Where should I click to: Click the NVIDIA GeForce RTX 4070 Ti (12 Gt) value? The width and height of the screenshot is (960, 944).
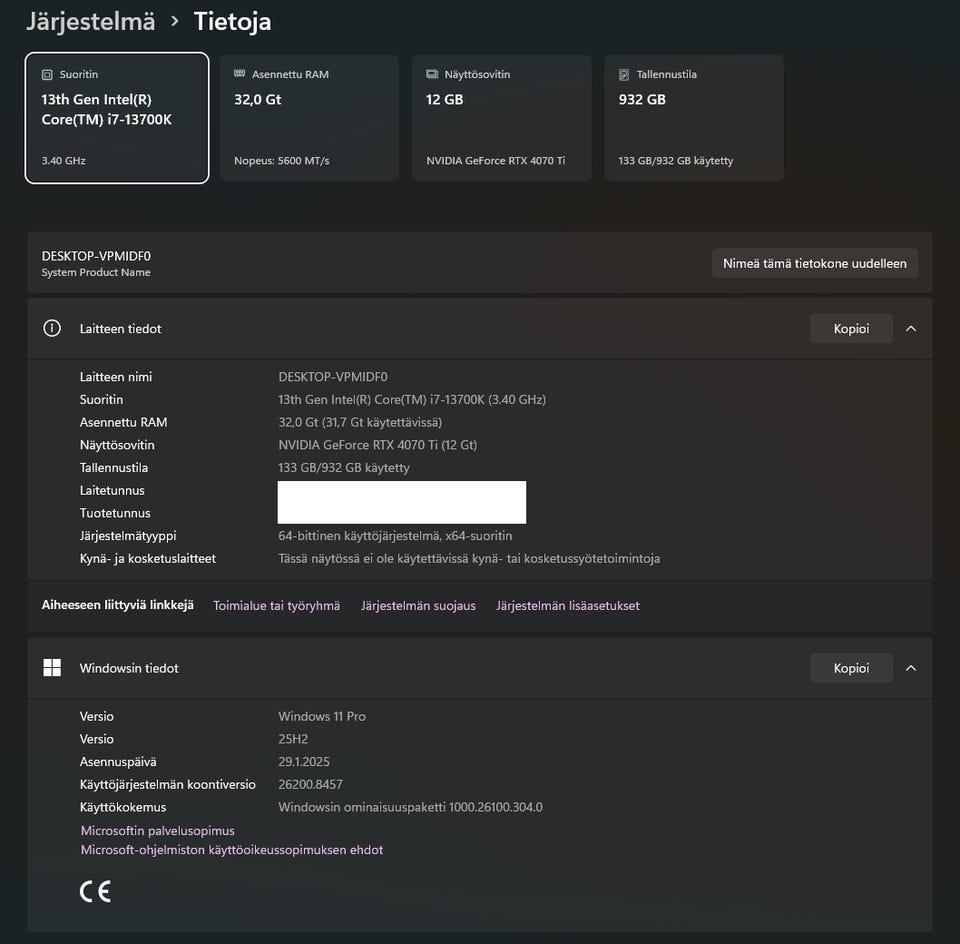coord(377,444)
